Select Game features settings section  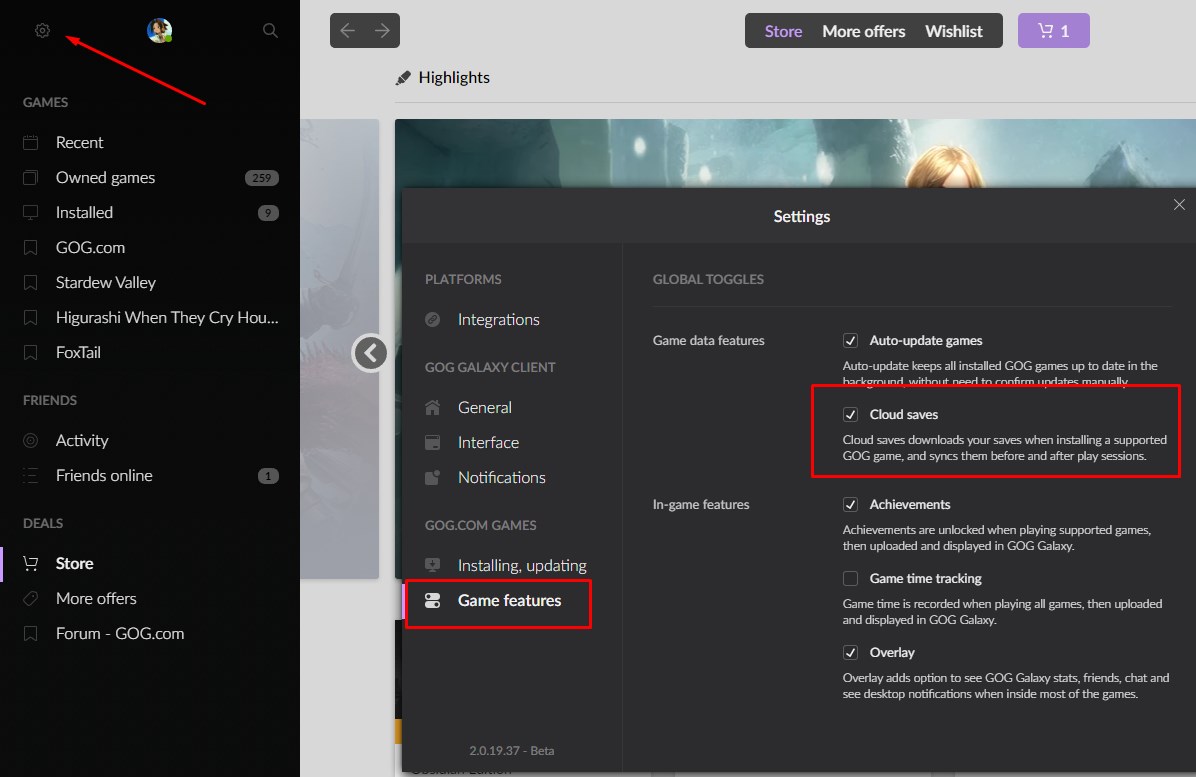tap(510, 601)
